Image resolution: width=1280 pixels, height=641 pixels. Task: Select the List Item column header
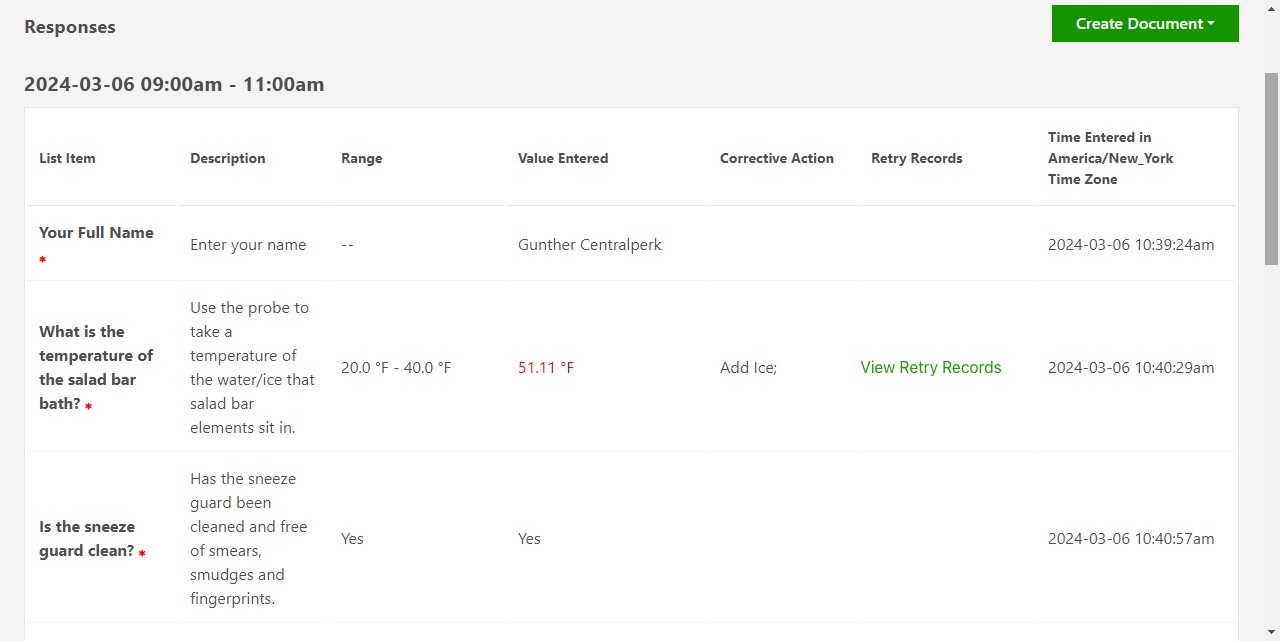(67, 158)
